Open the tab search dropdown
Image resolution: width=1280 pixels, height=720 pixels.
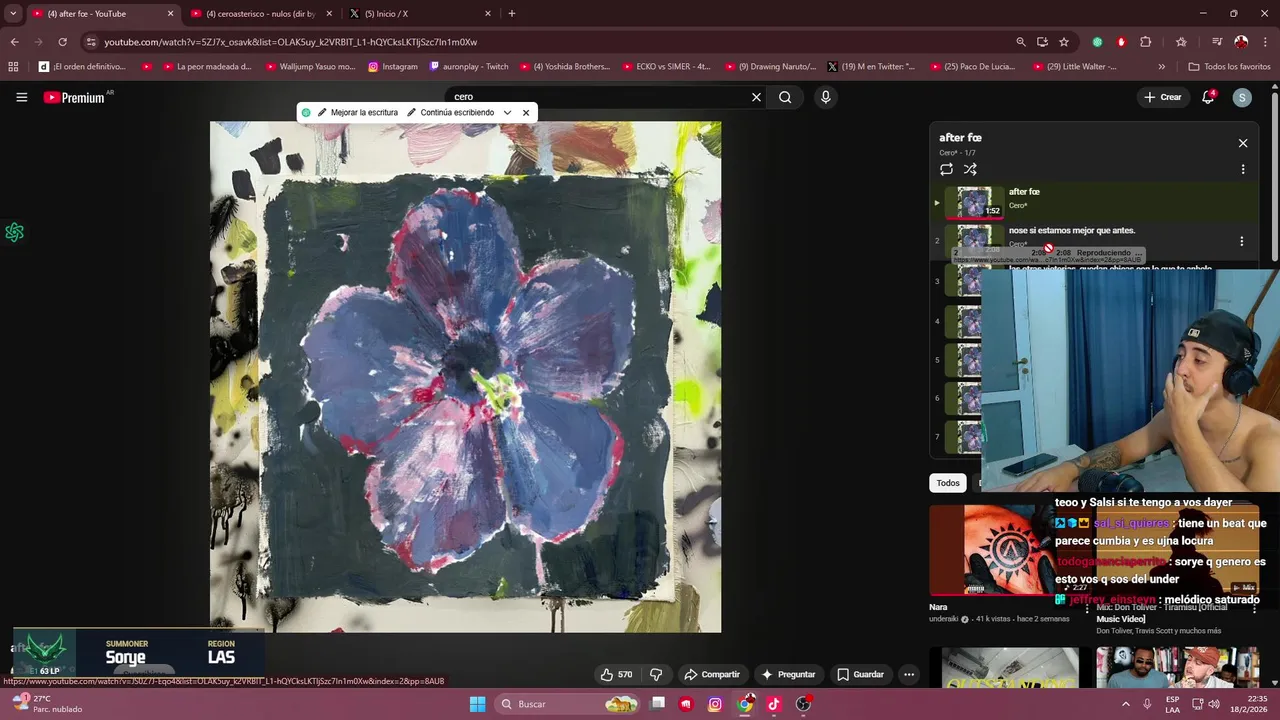click(x=12, y=13)
